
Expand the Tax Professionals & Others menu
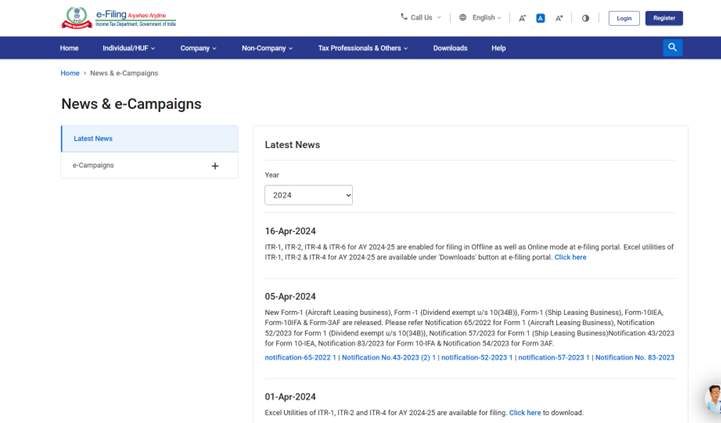click(362, 48)
